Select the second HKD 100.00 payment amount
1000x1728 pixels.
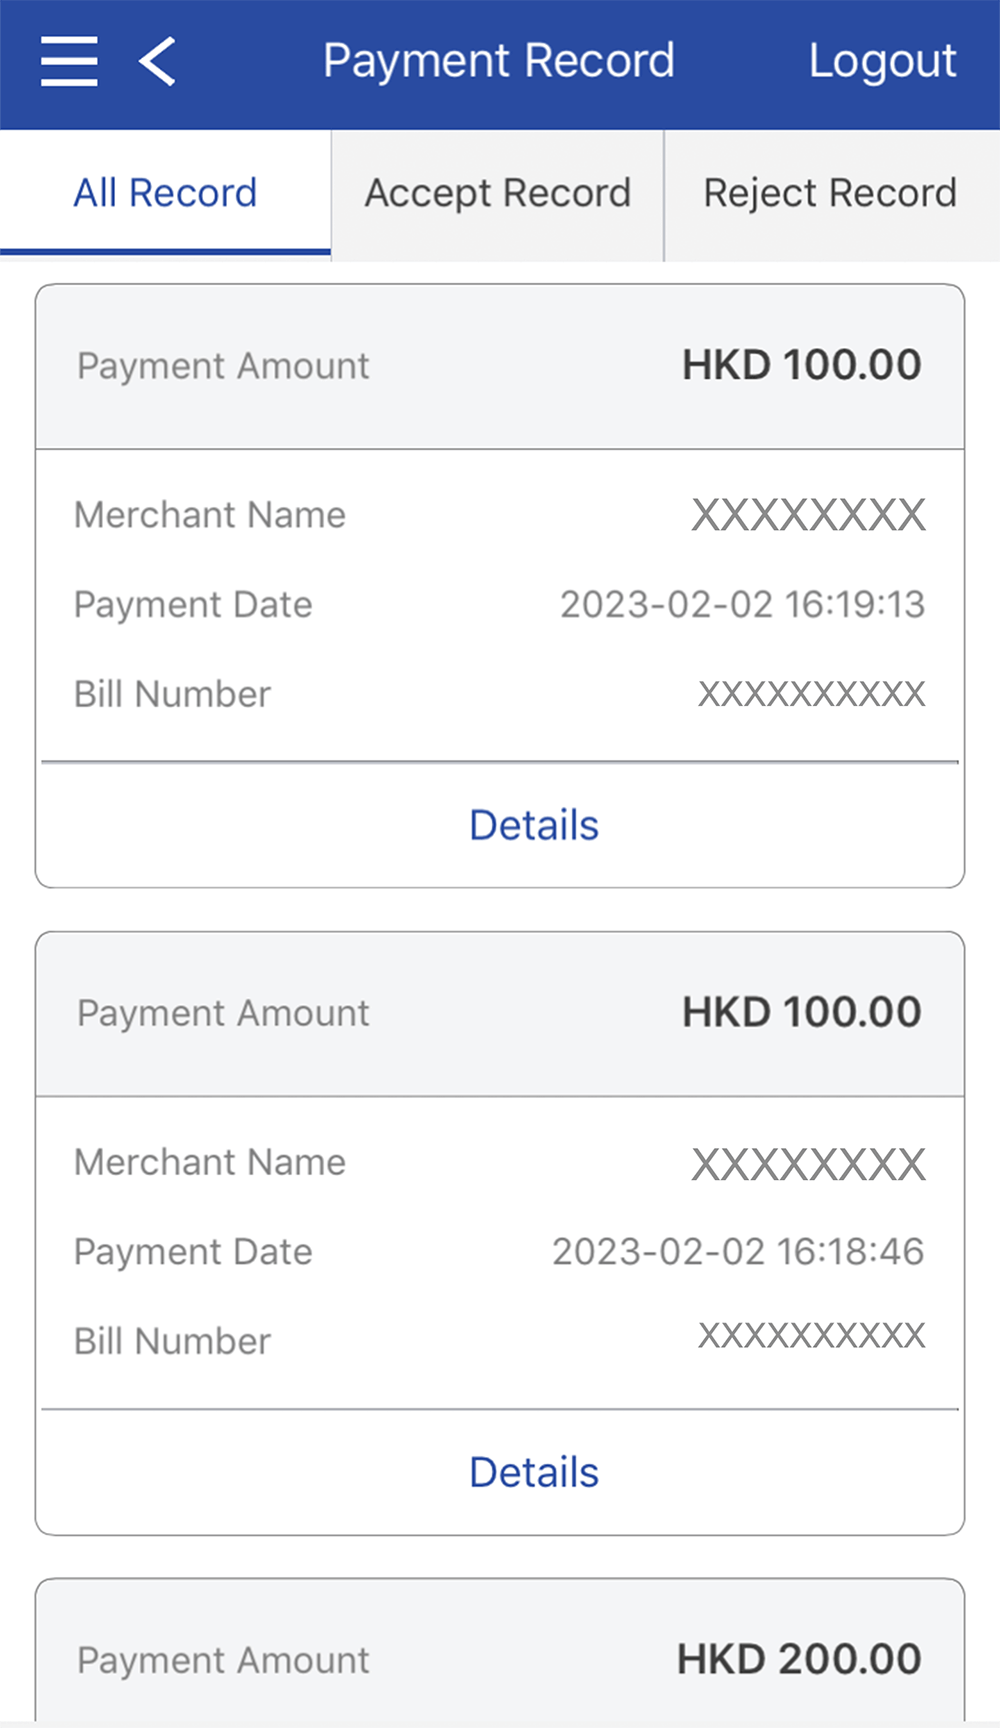click(x=801, y=1012)
